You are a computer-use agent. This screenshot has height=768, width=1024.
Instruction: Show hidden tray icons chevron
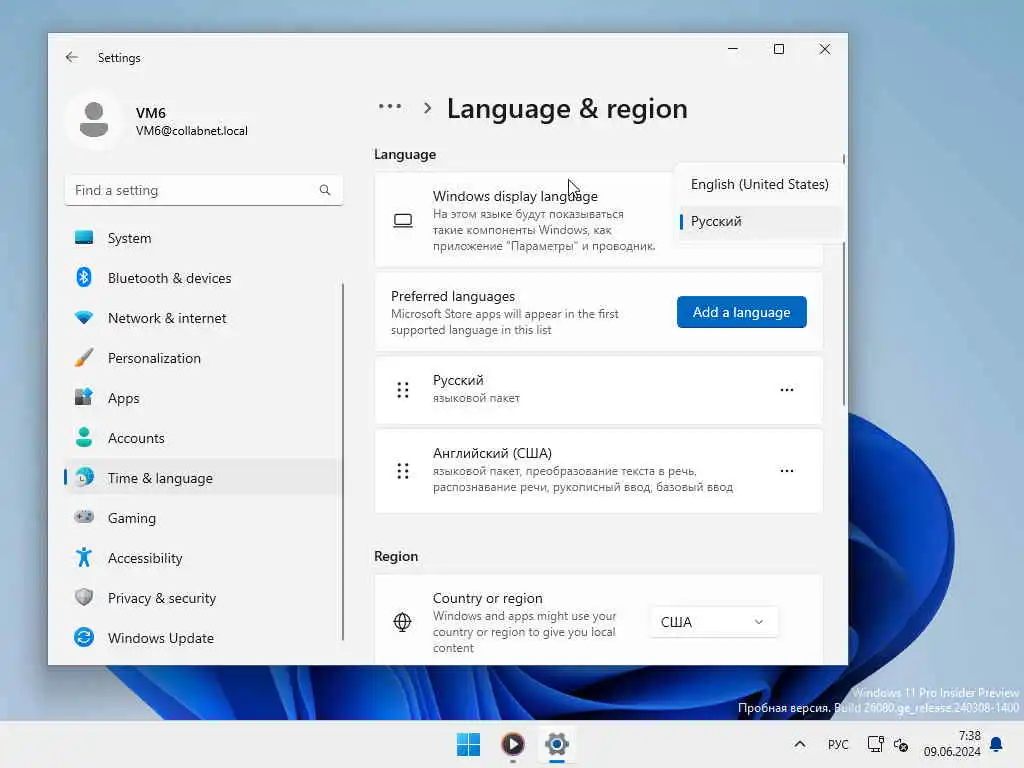click(x=799, y=744)
